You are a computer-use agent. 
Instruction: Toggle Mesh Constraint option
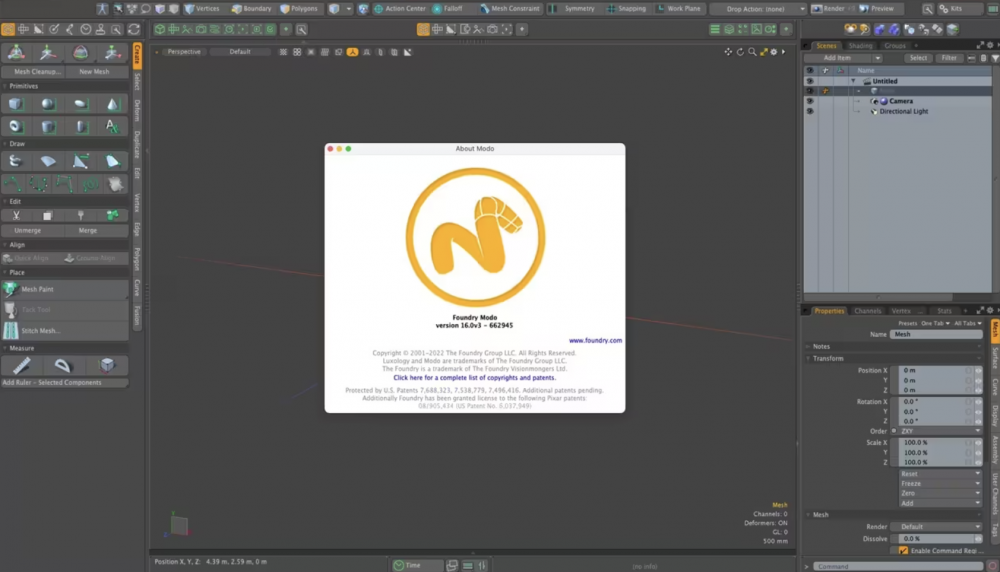pyautogui.click(x=509, y=9)
